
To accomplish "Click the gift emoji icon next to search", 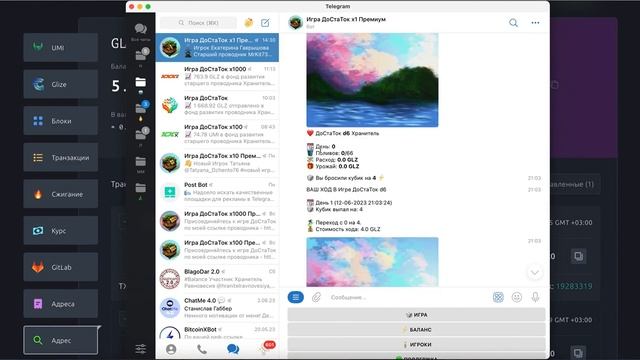I will click(x=249, y=23).
